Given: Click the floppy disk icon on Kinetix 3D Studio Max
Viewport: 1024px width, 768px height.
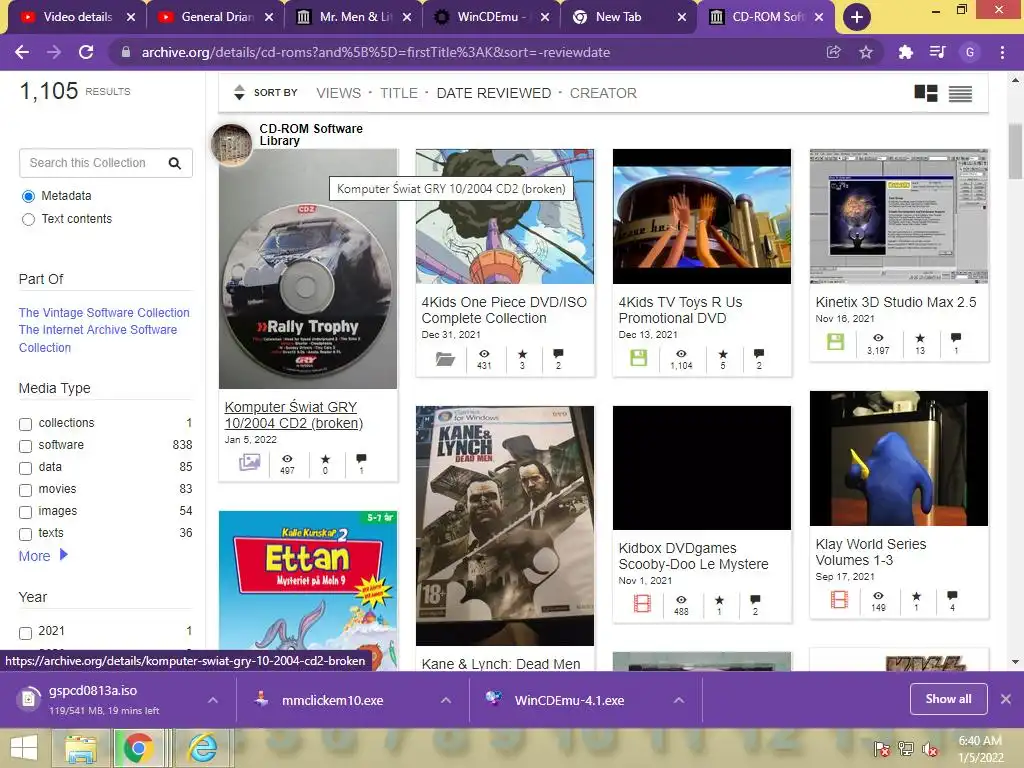Looking at the screenshot, I should 835,342.
